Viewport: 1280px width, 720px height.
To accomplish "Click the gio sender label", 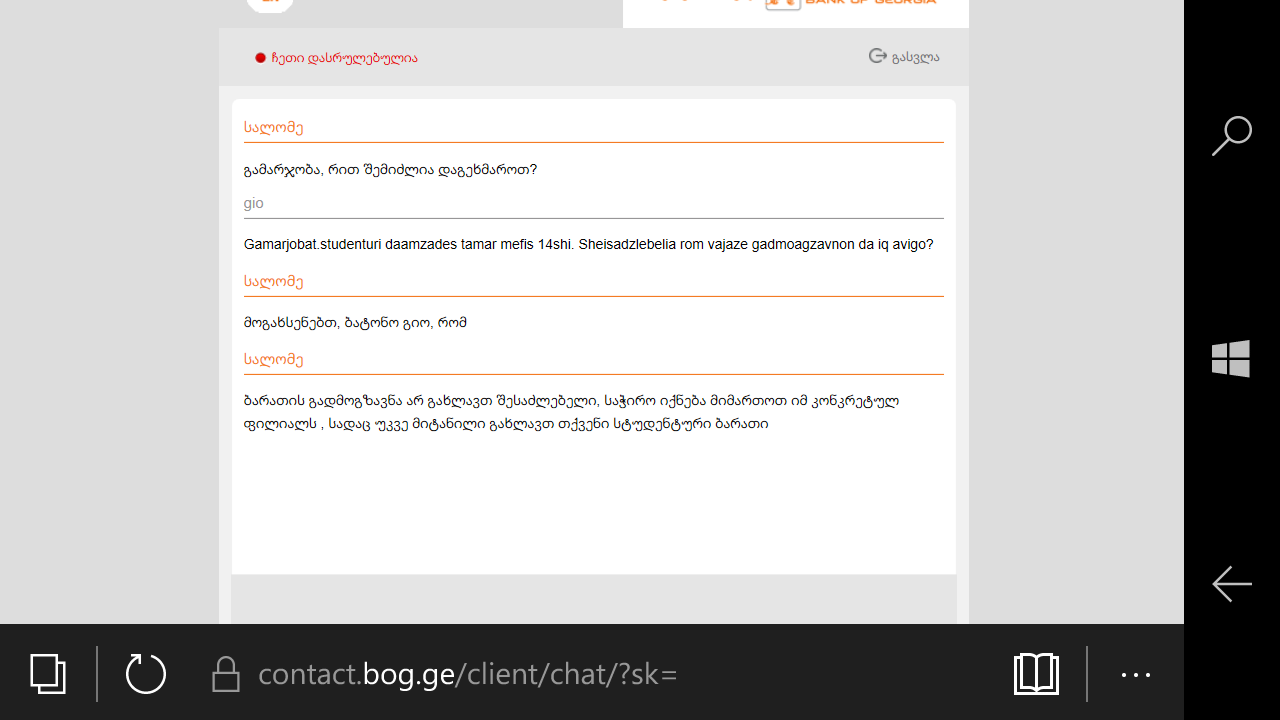I will point(254,203).
